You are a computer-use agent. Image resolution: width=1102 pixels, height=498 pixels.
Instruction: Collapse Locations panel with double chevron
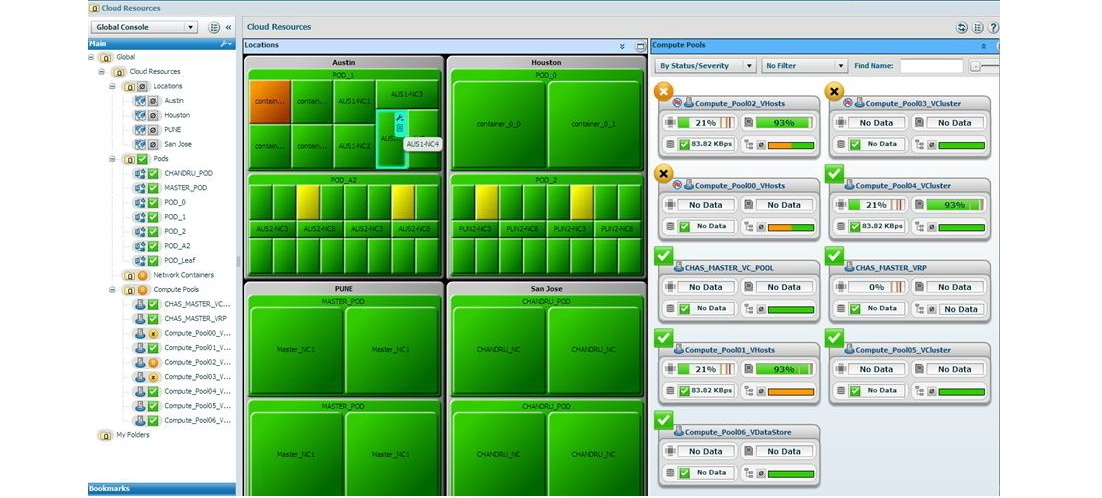coord(622,46)
